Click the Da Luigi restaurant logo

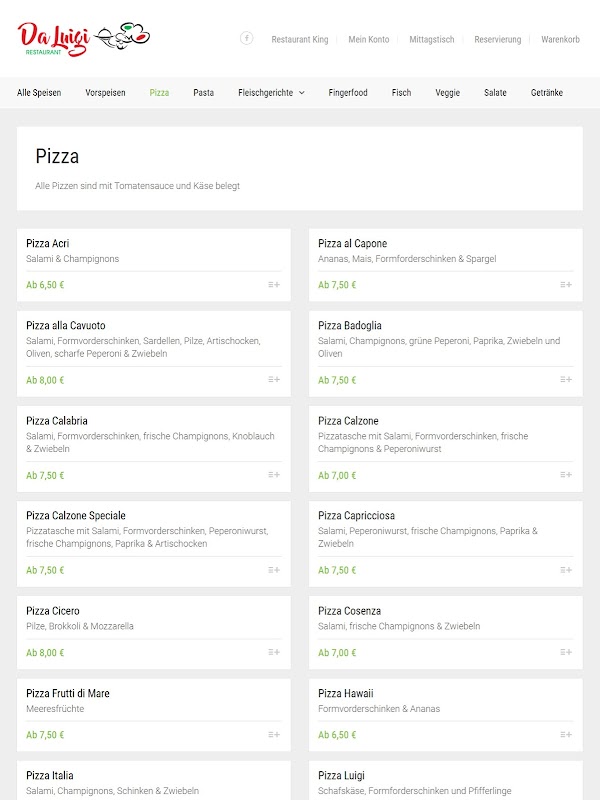point(83,38)
